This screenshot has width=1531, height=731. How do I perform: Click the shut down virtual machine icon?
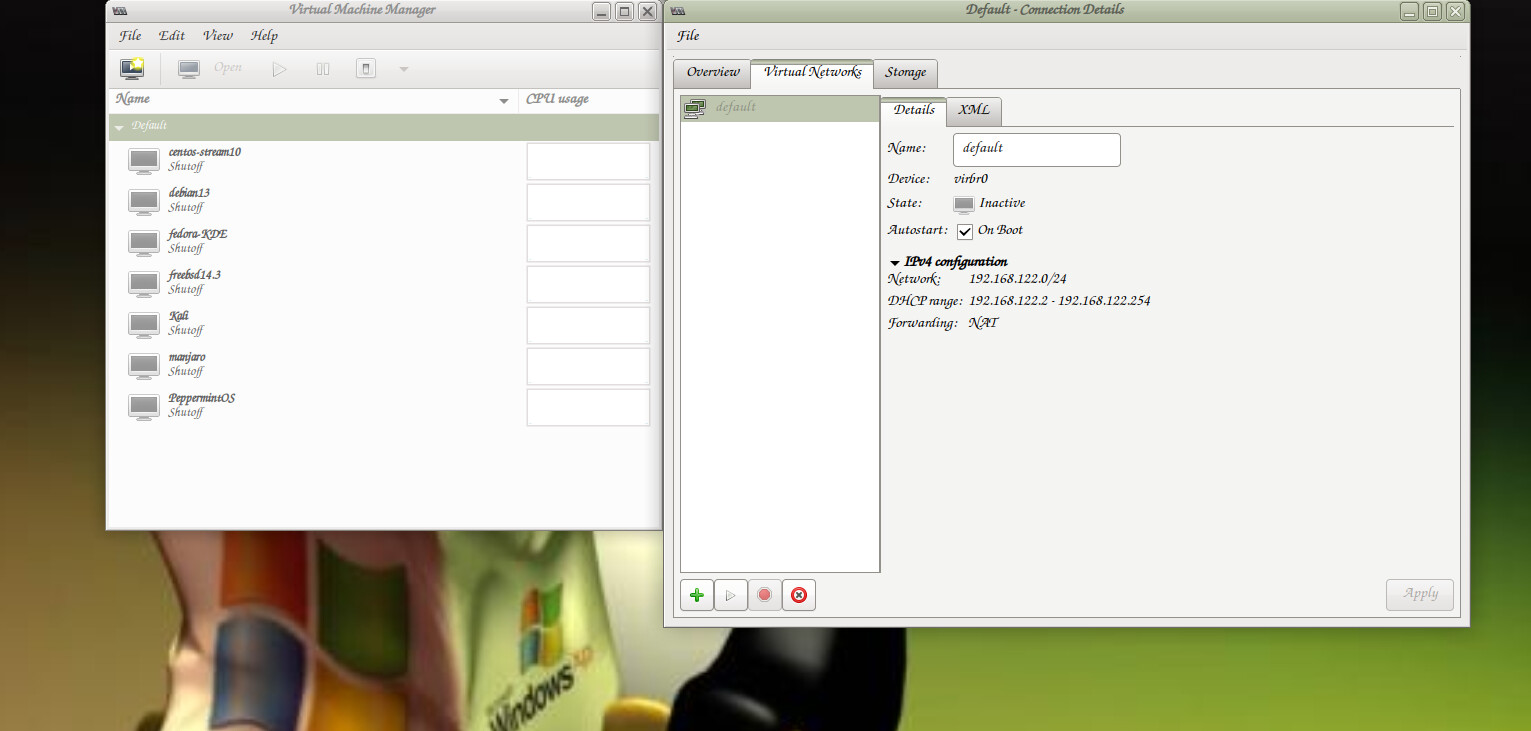[x=366, y=69]
